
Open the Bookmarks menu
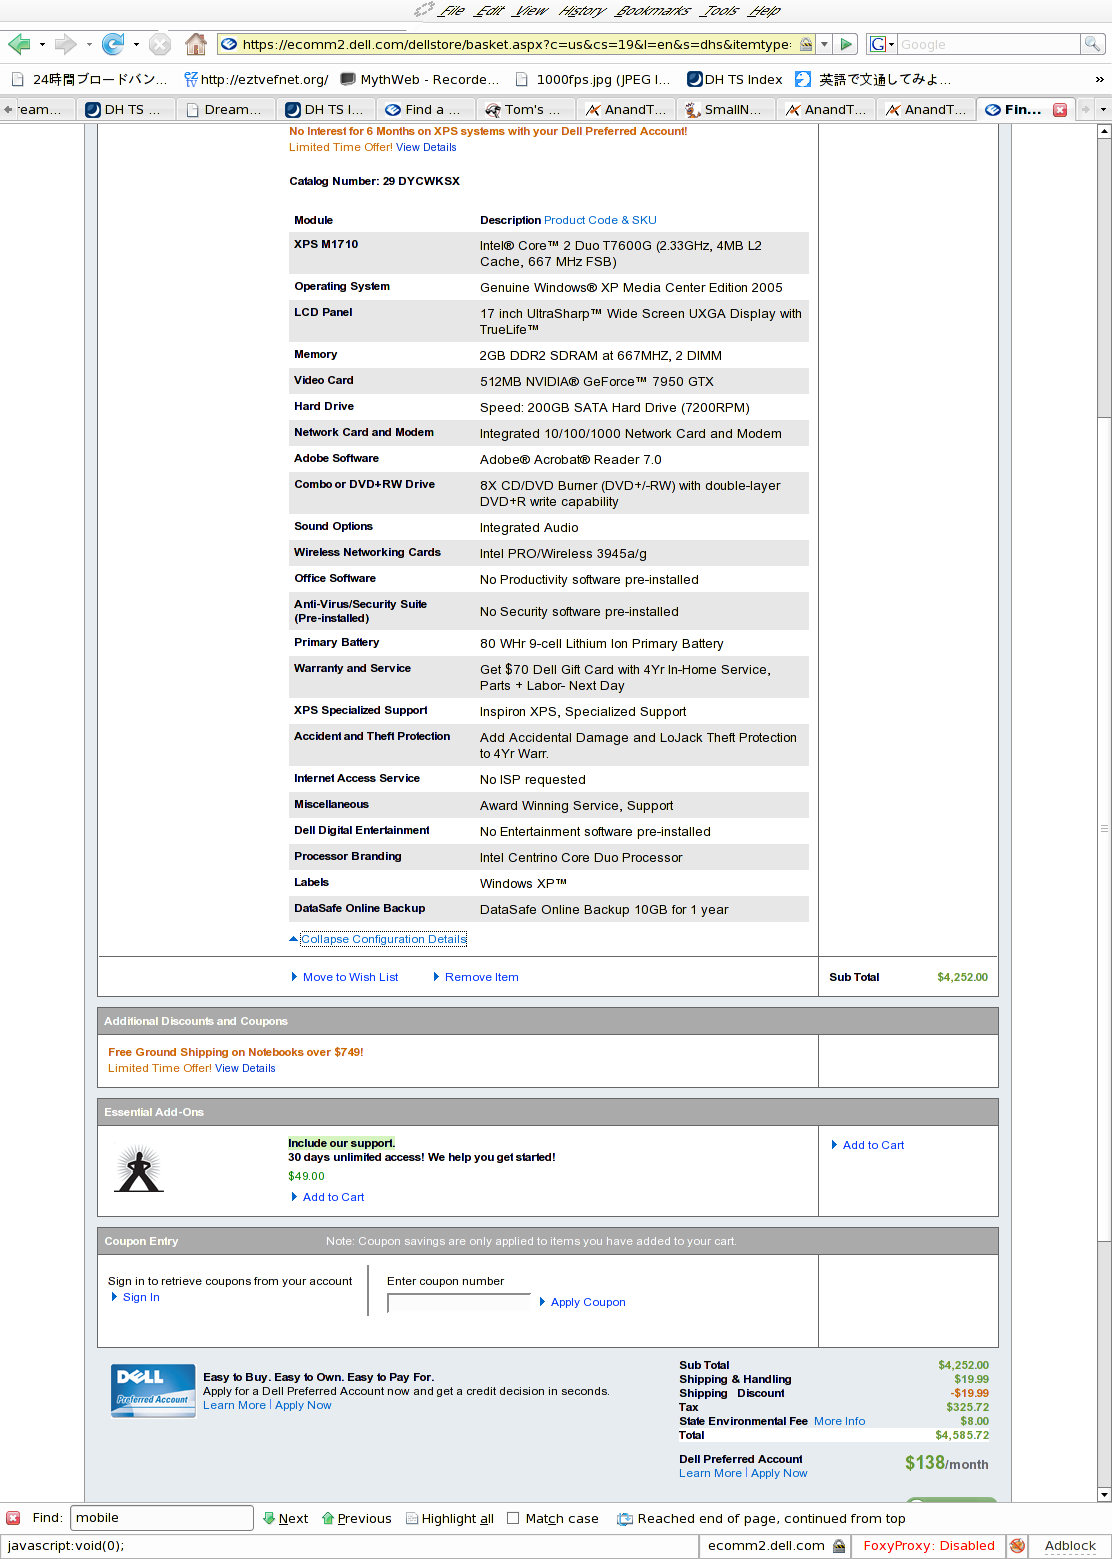[x=654, y=11]
